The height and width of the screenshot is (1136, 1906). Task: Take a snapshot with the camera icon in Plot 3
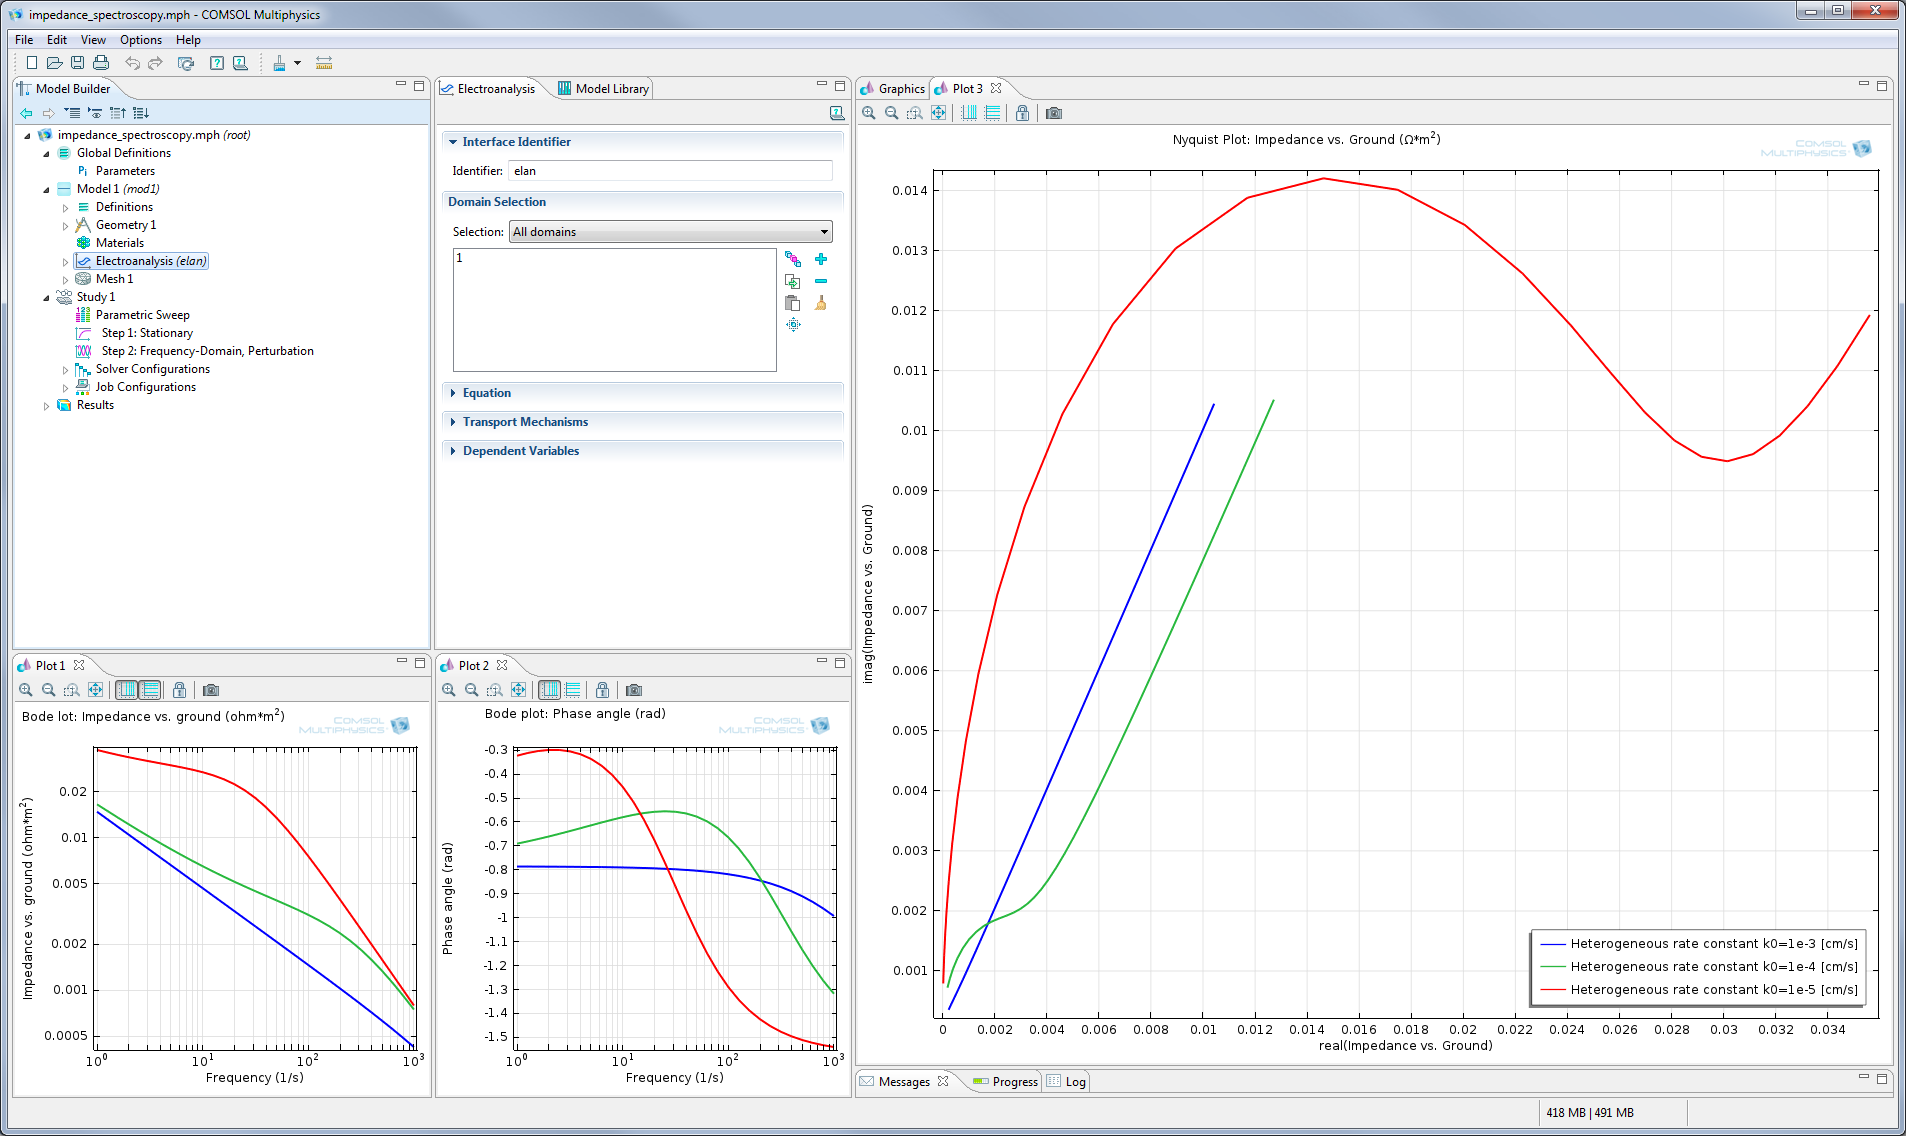tap(1052, 113)
